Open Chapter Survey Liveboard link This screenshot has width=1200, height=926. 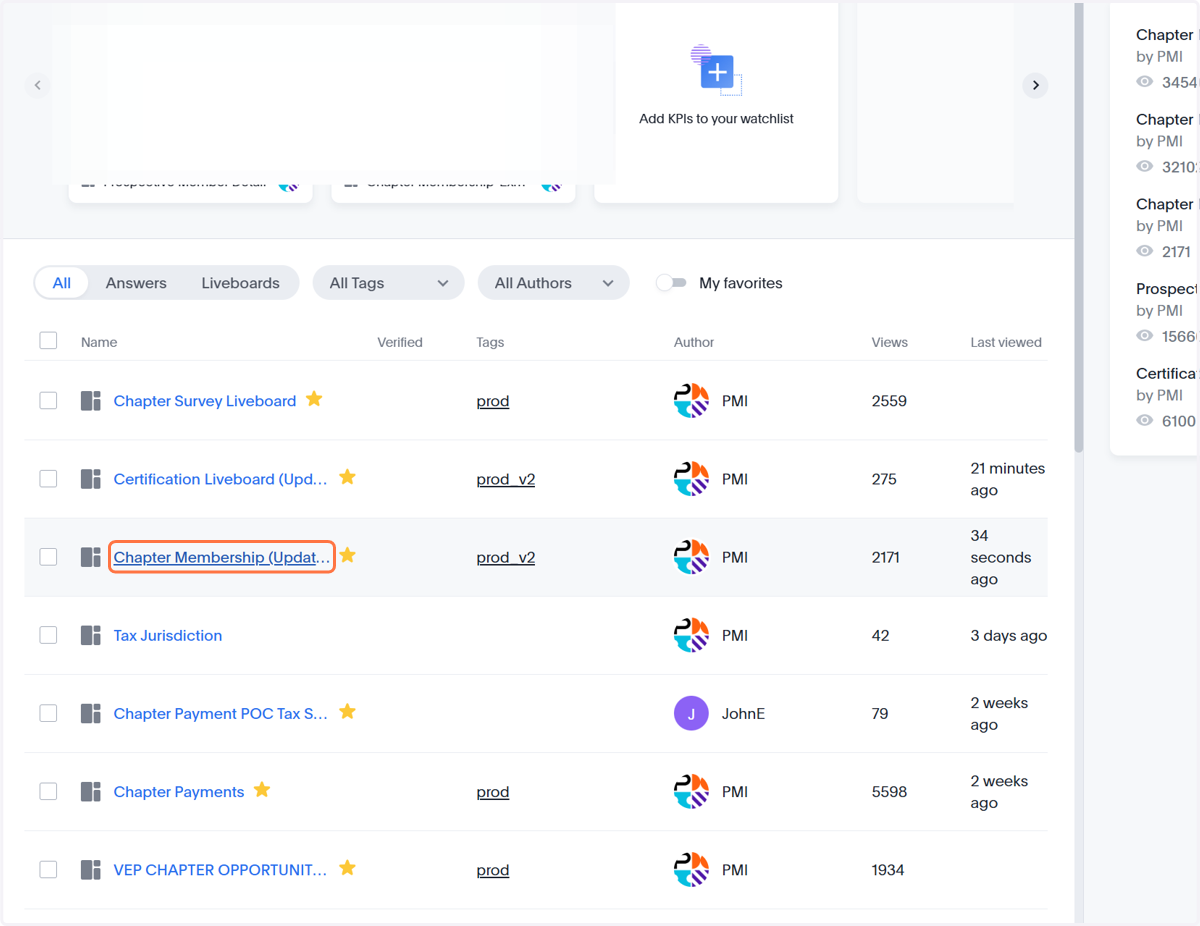[x=205, y=401]
